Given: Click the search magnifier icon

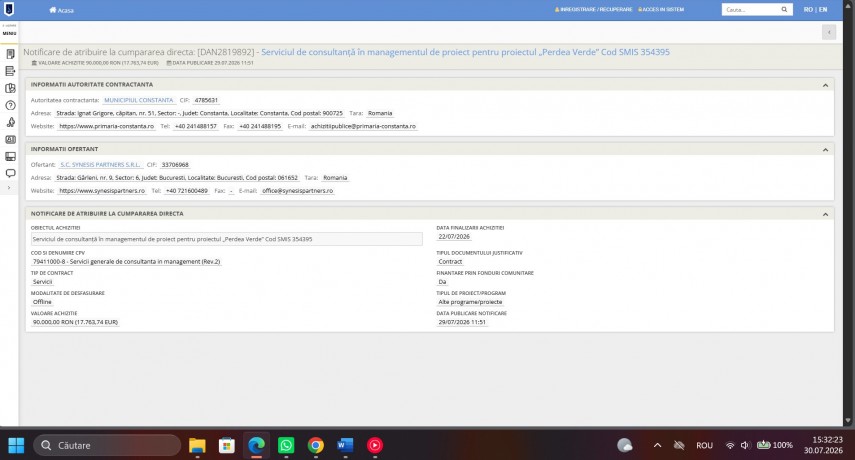Looking at the screenshot, I should coord(784,9).
